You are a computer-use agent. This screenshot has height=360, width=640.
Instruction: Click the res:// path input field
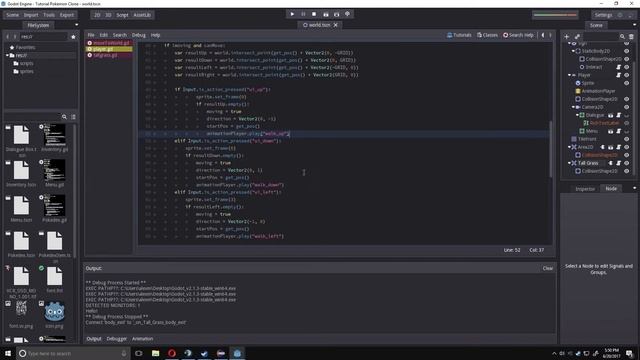pos(43,37)
